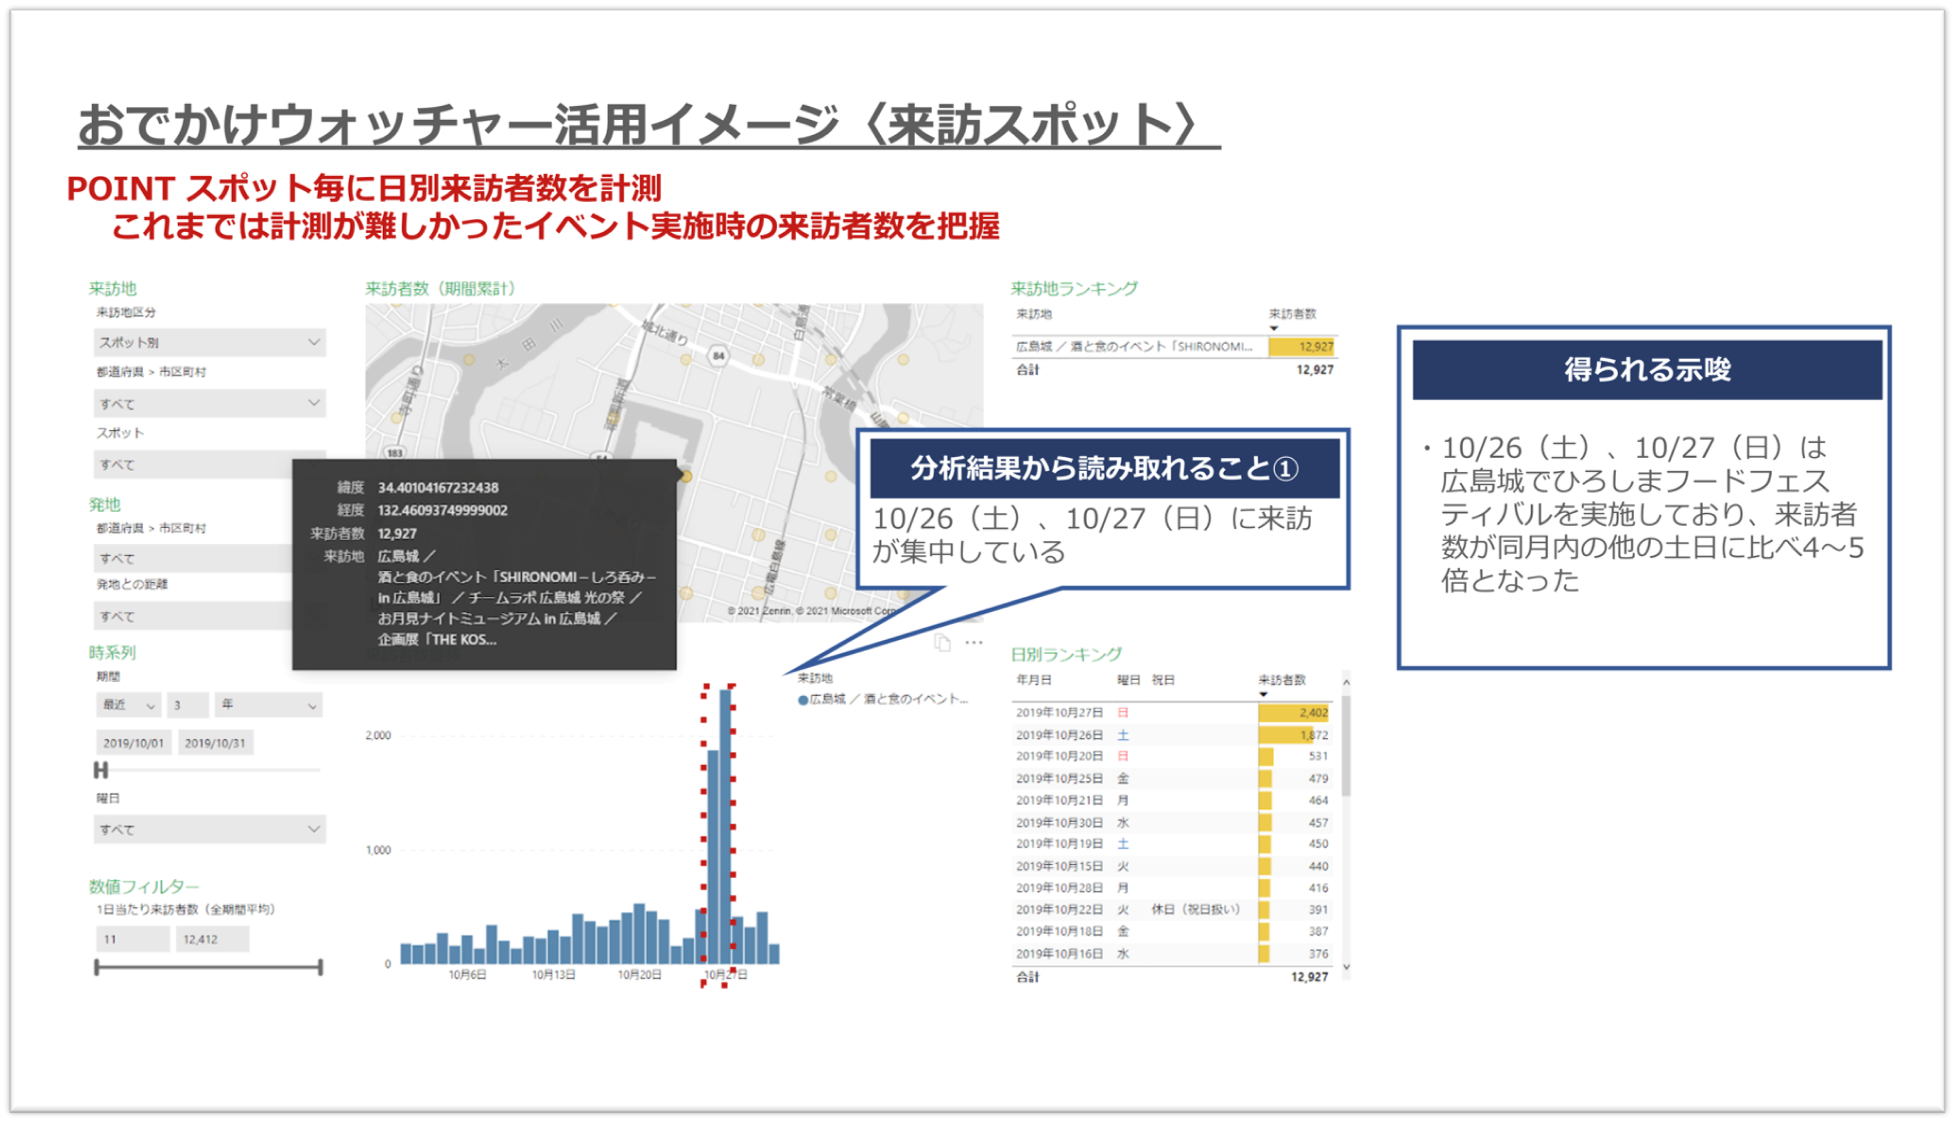
Task: Open the more options ellipsis above the chart
Action: (x=974, y=643)
